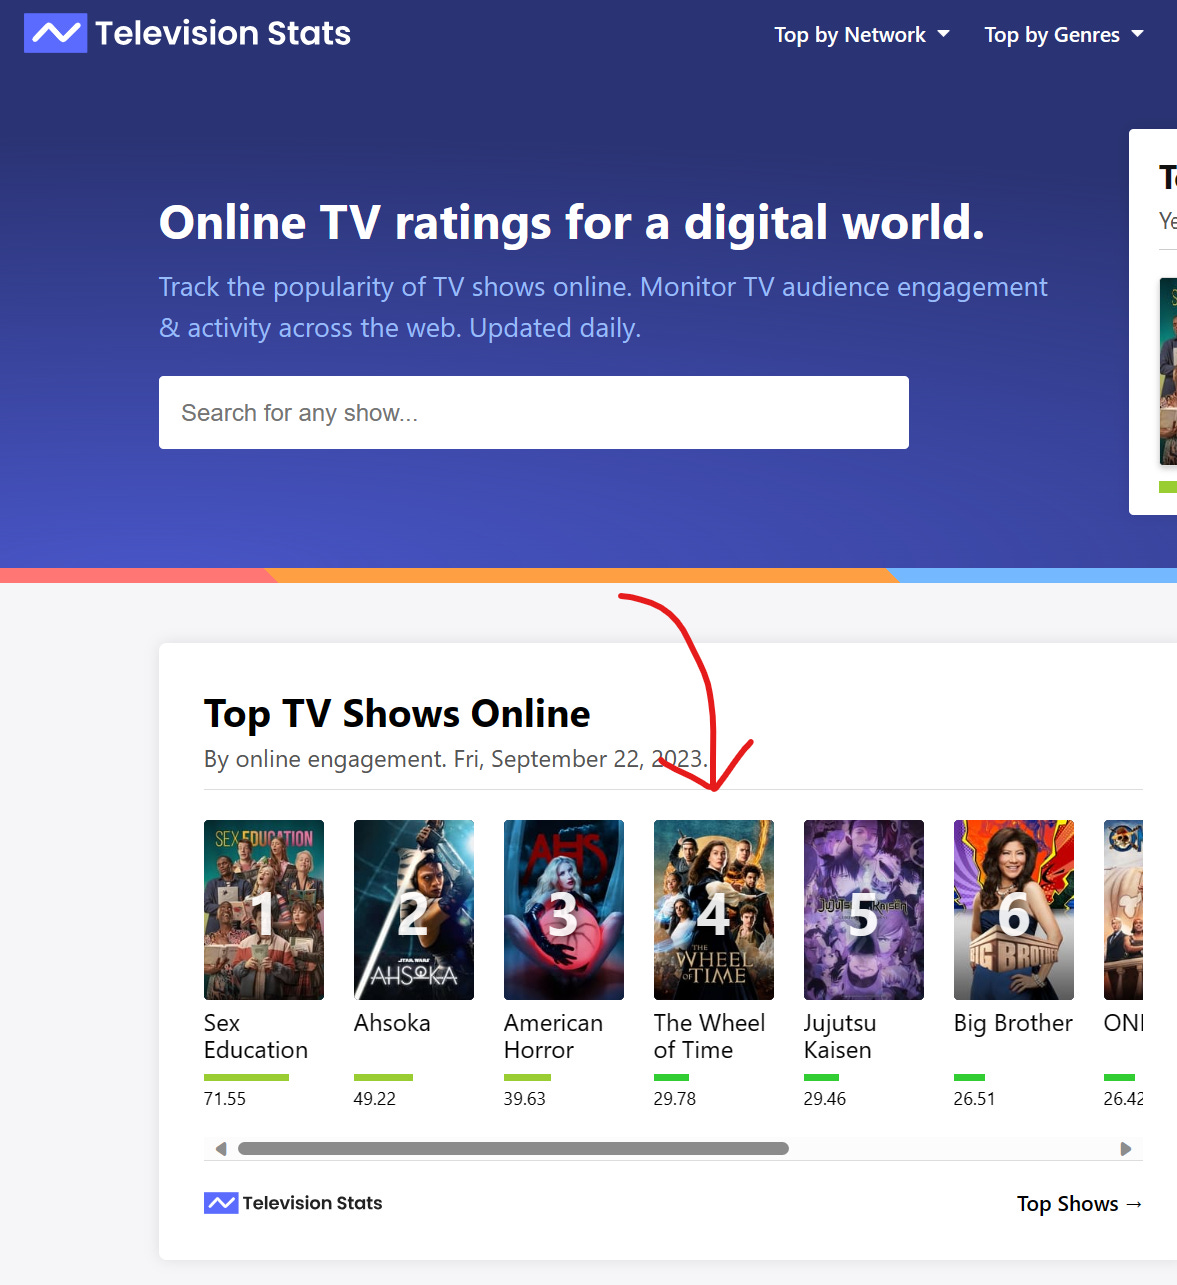The height and width of the screenshot is (1285, 1177).
Task: Open the Jujutsu Kaisen poster thumbnail
Action: 864,910
